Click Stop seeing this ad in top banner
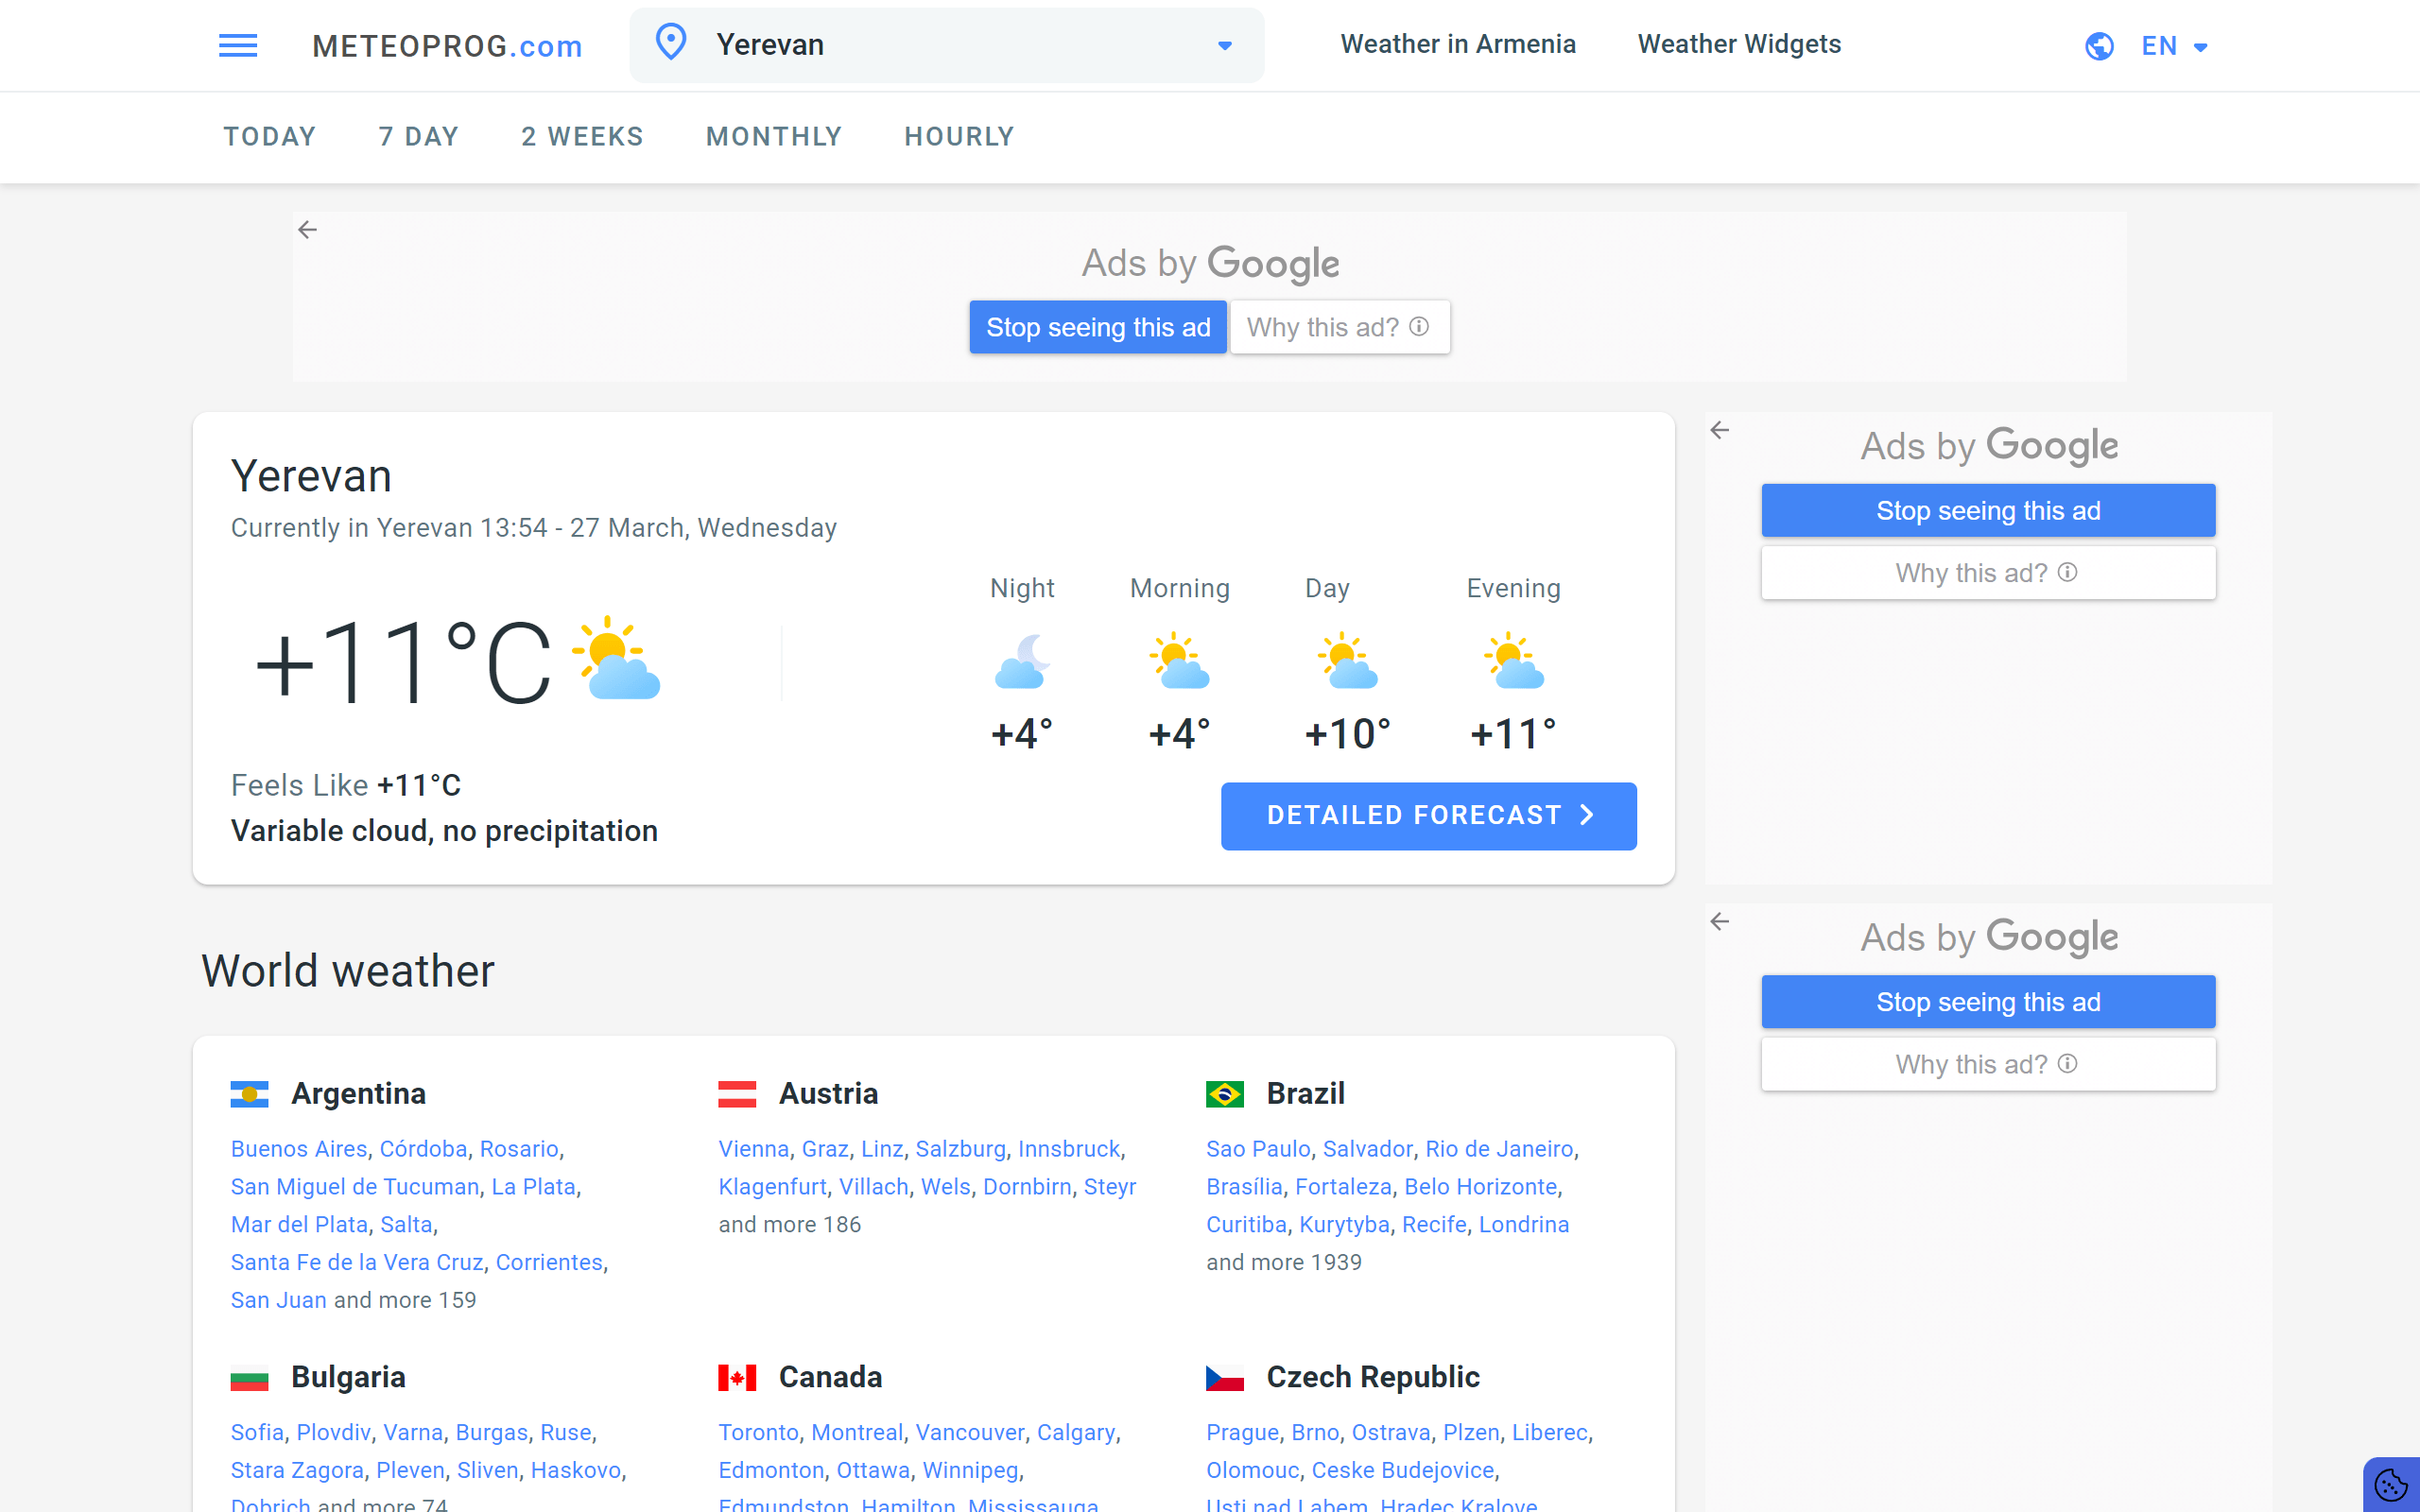 (x=1097, y=327)
